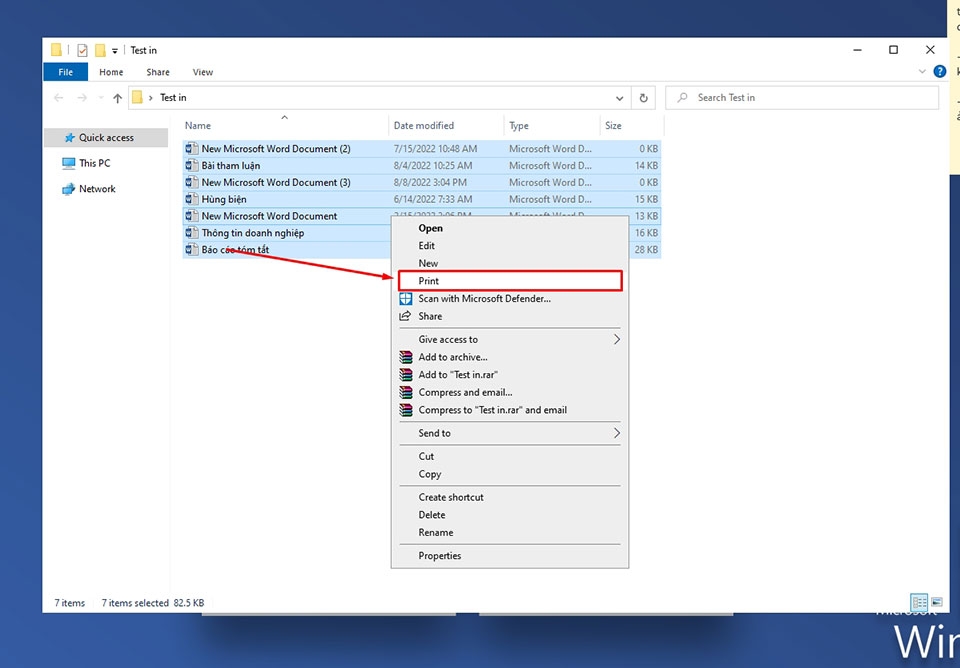Viewport: 960px width, 668px height.
Task: Click New folder quick access toolbar icon
Action: pos(100,50)
